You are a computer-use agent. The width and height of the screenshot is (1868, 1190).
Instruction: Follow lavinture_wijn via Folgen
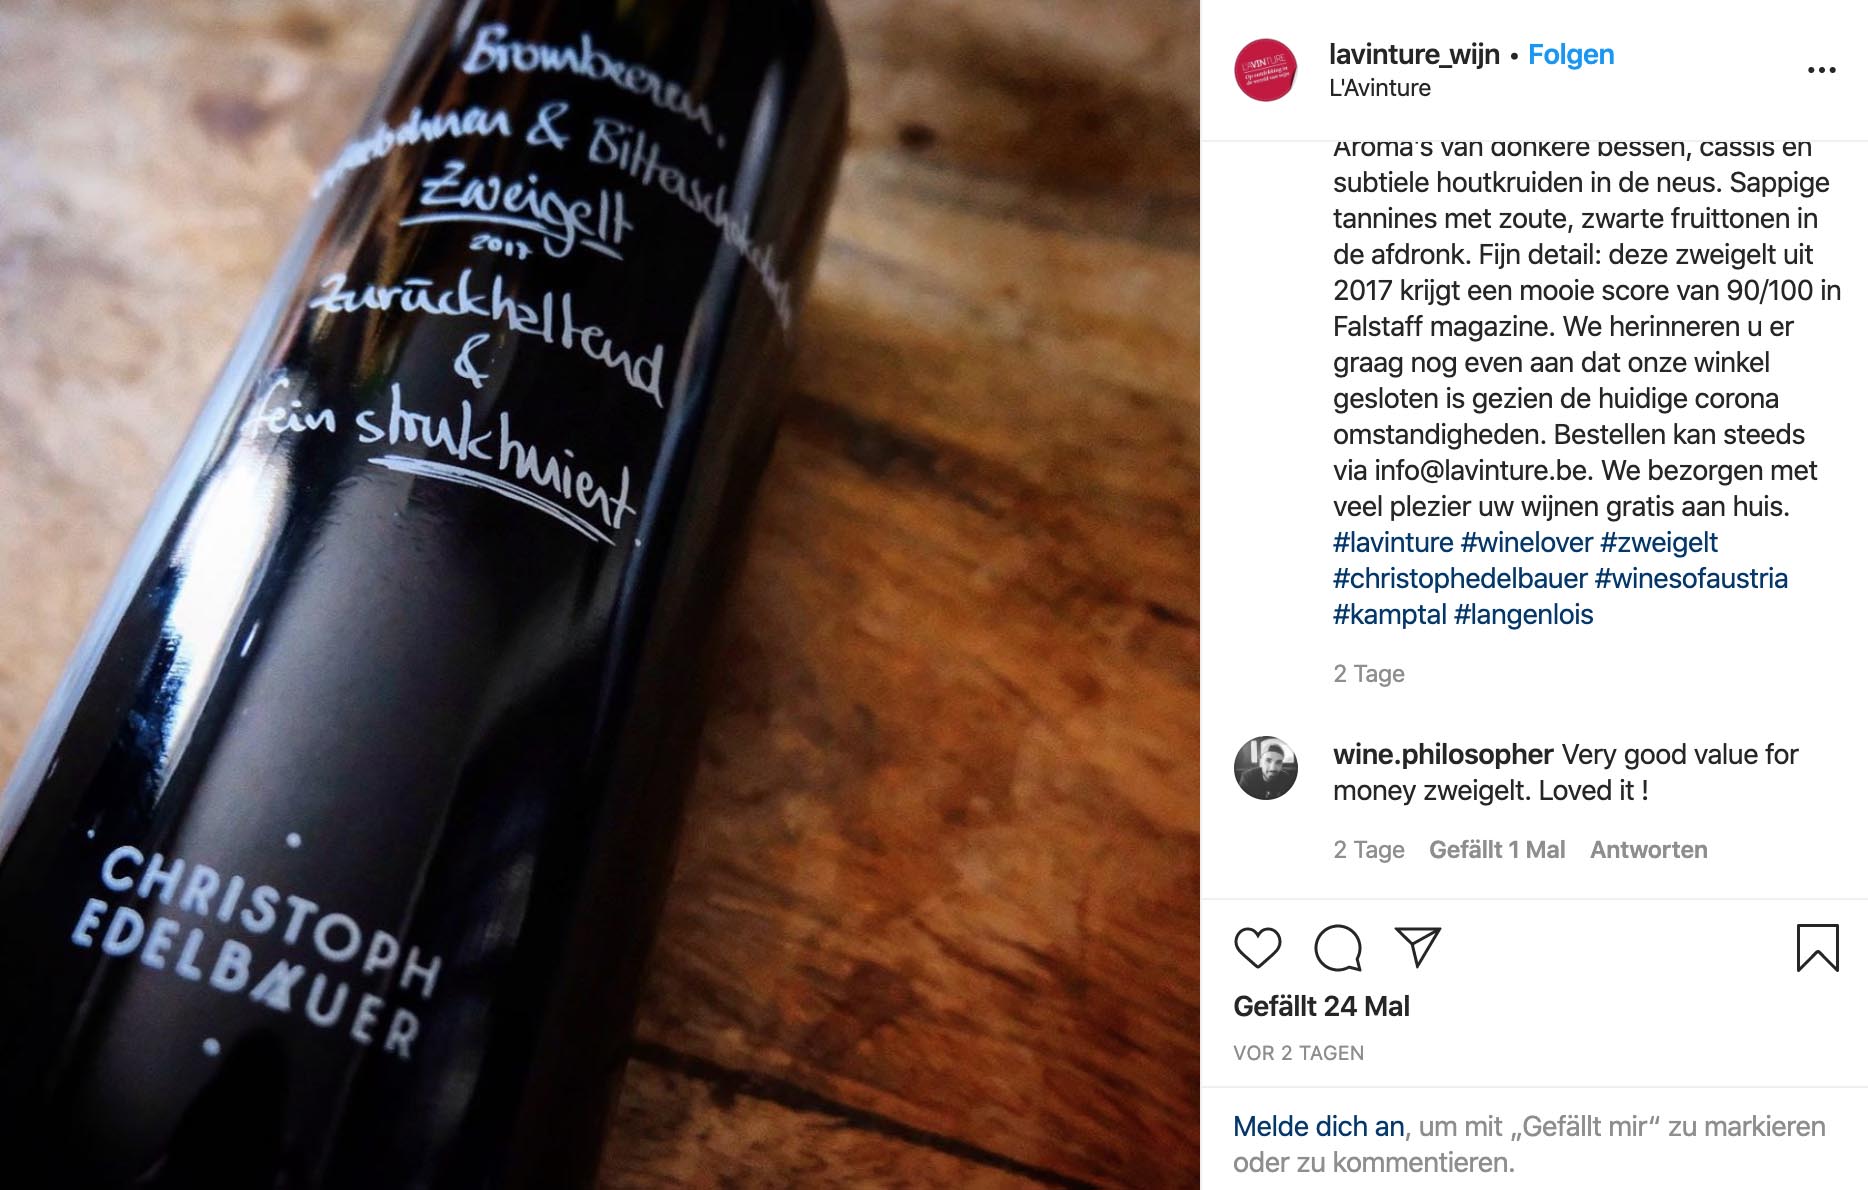(1570, 54)
